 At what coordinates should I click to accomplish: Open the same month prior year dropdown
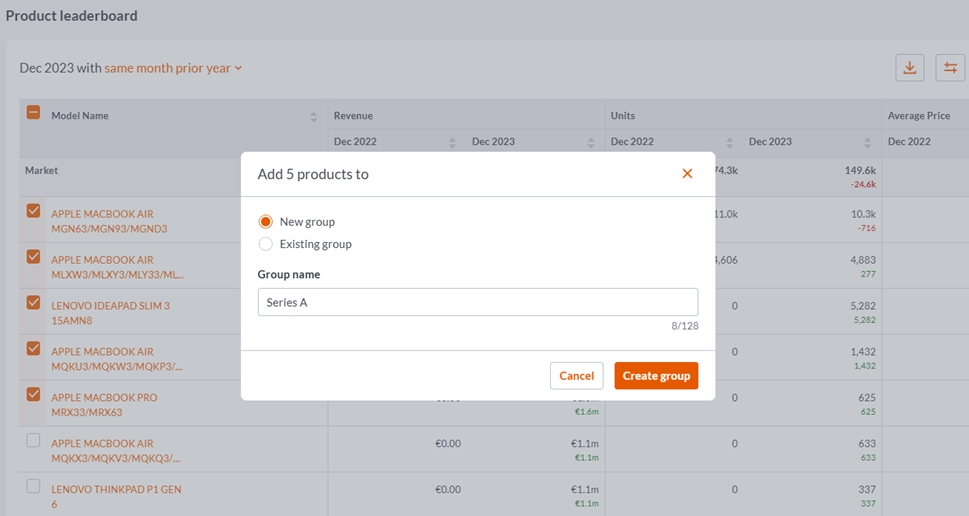pos(173,68)
